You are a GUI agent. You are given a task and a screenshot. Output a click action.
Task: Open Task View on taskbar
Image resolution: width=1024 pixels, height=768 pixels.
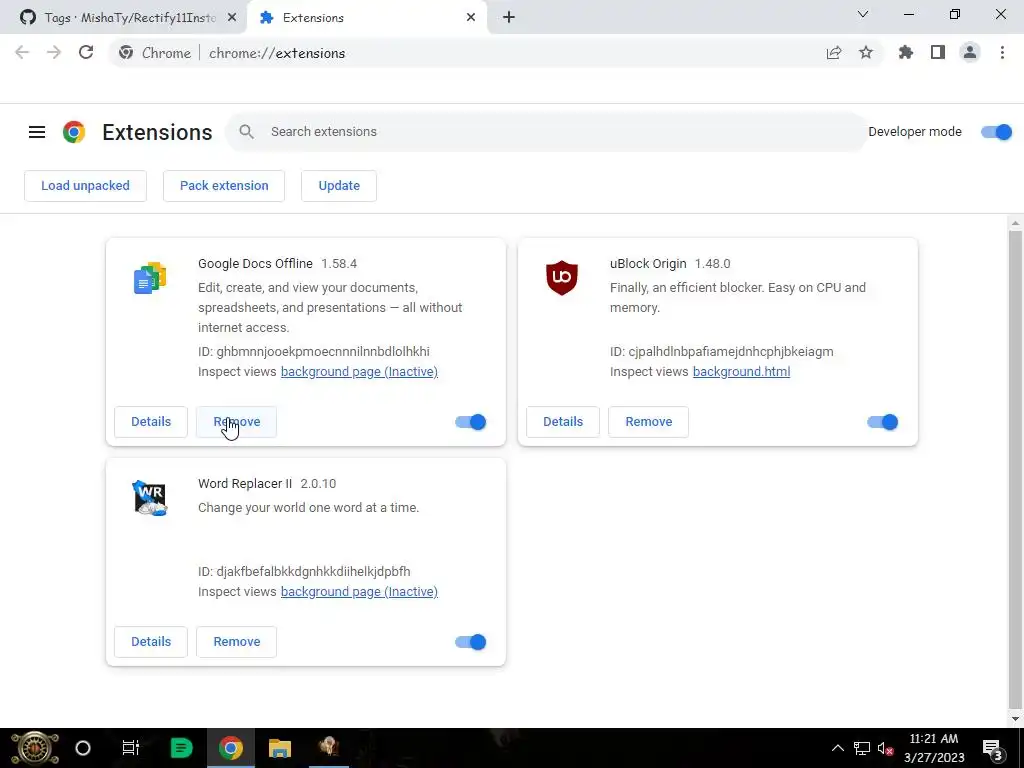[131, 748]
